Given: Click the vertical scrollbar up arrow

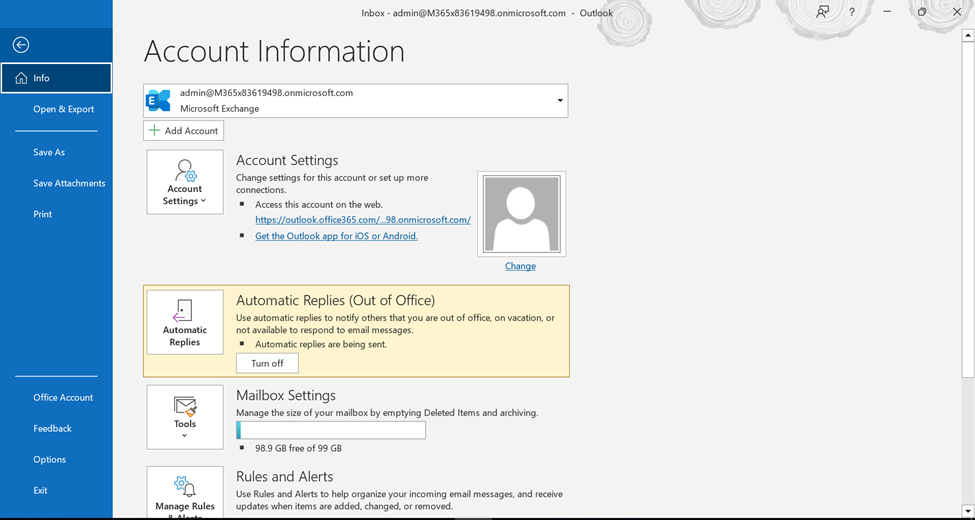Looking at the screenshot, I should tap(968, 37).
